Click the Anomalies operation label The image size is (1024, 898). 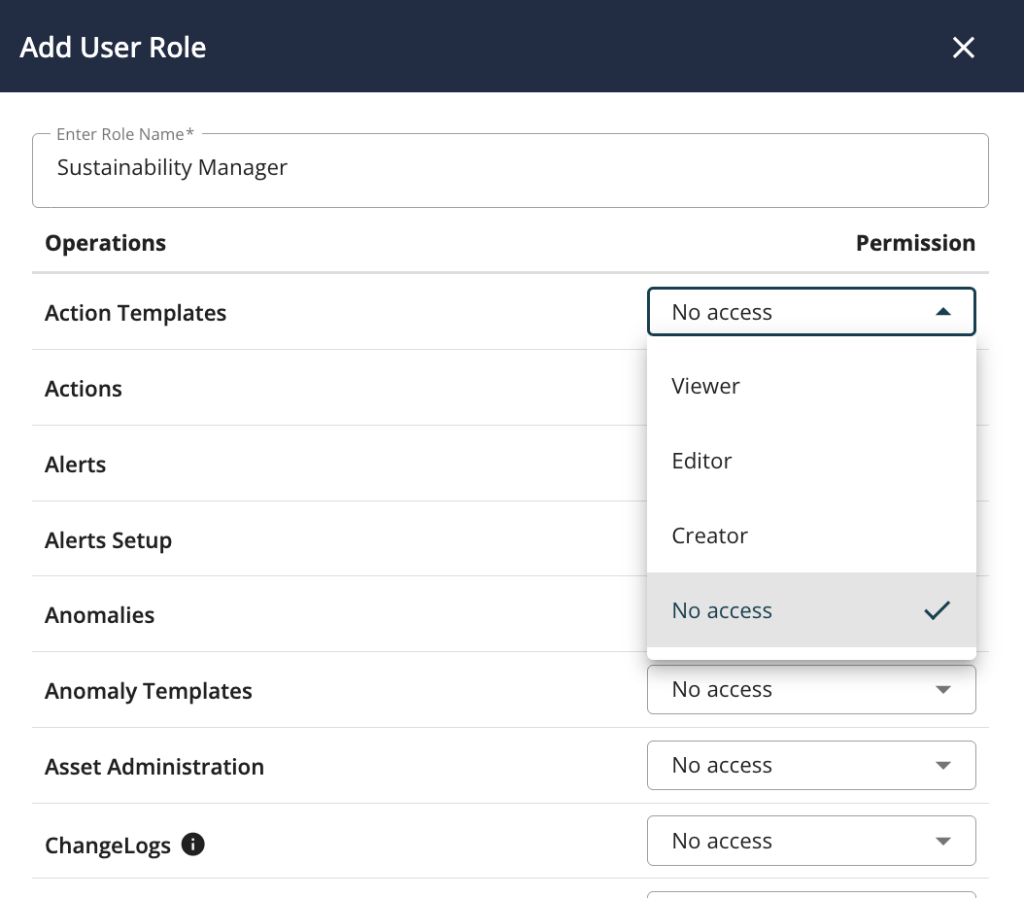pyautogui.click(x=99, y=615)
